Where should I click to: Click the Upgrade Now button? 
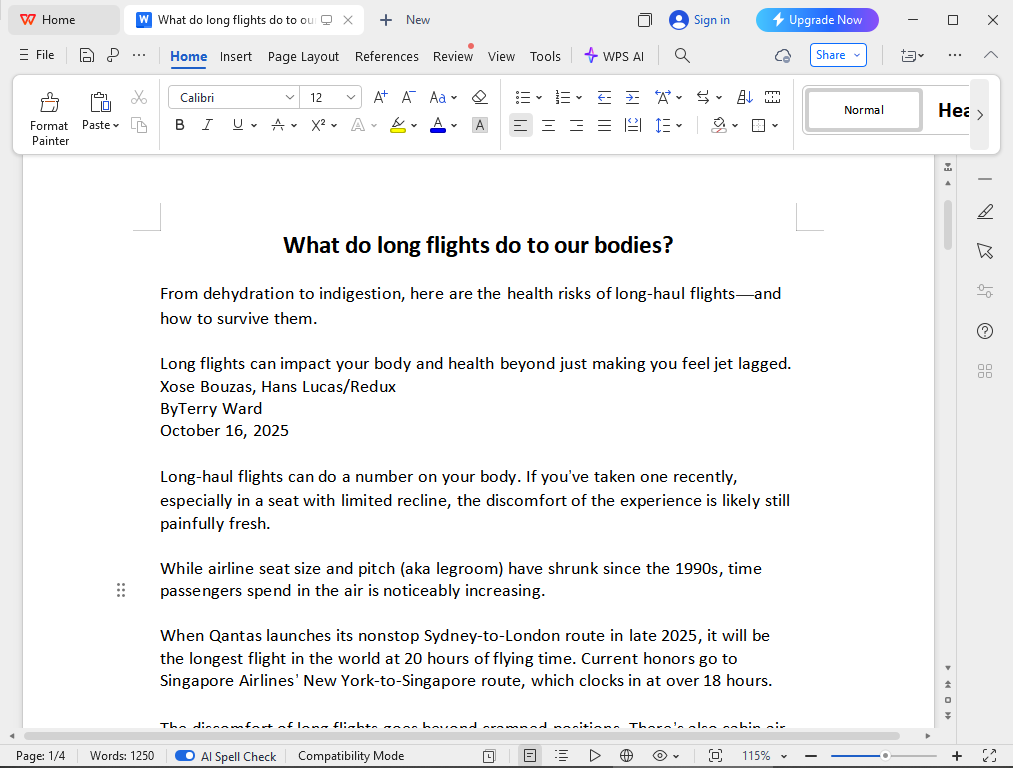coord(817,19)
